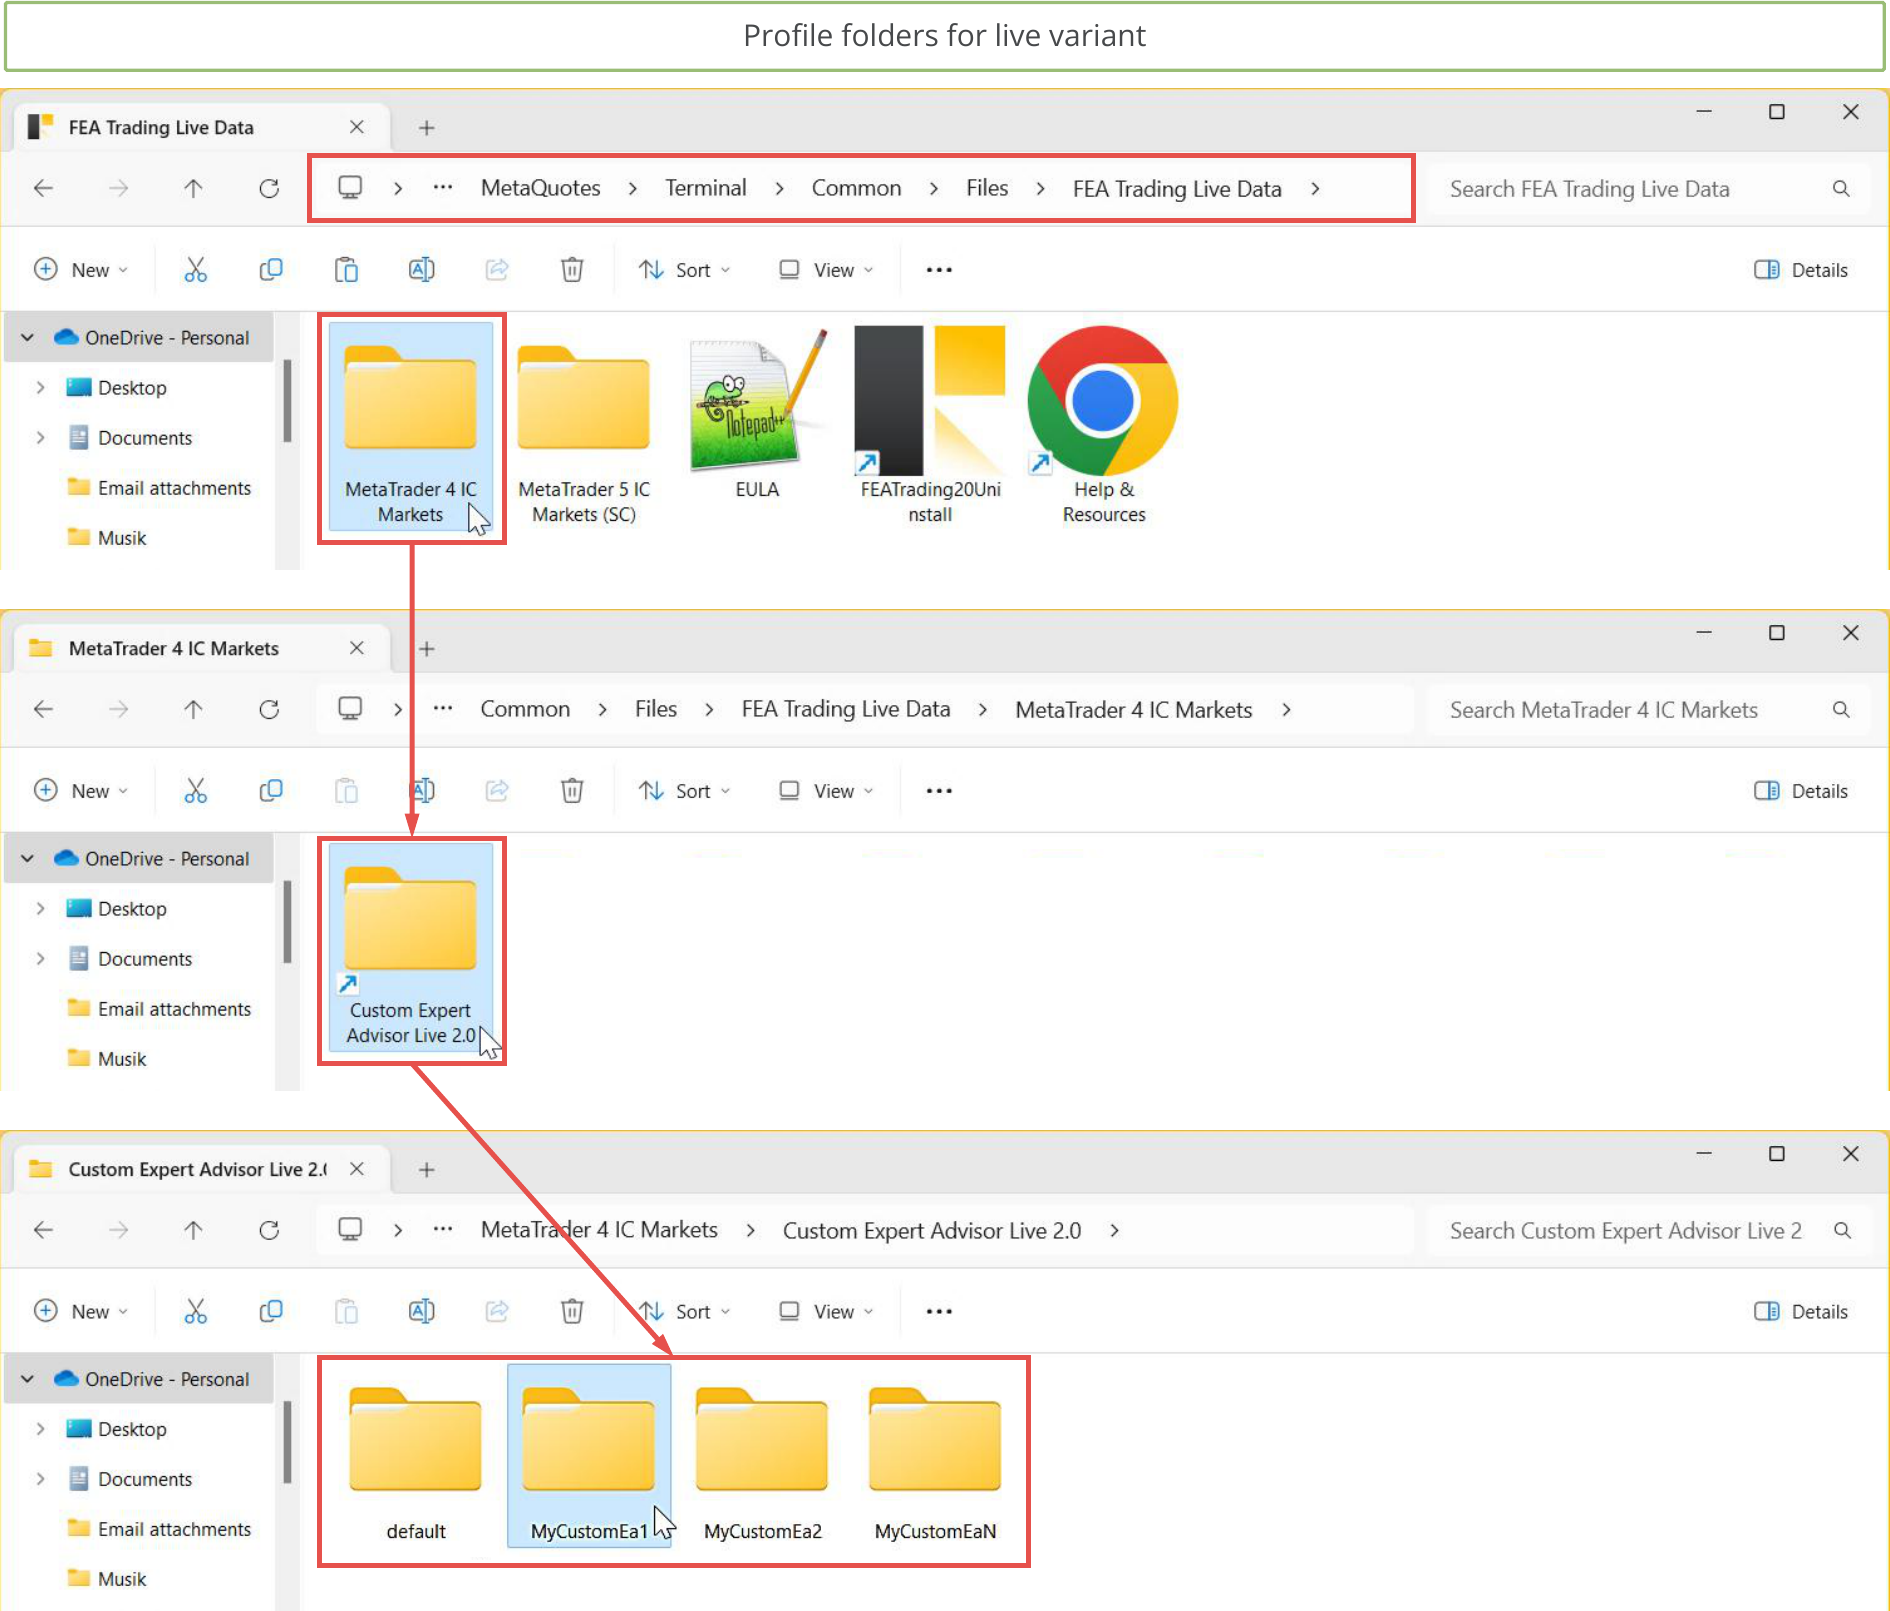
Task: Click Delete trash icon in Custom Expert Advisor Live window
Action: [572, 1312]
